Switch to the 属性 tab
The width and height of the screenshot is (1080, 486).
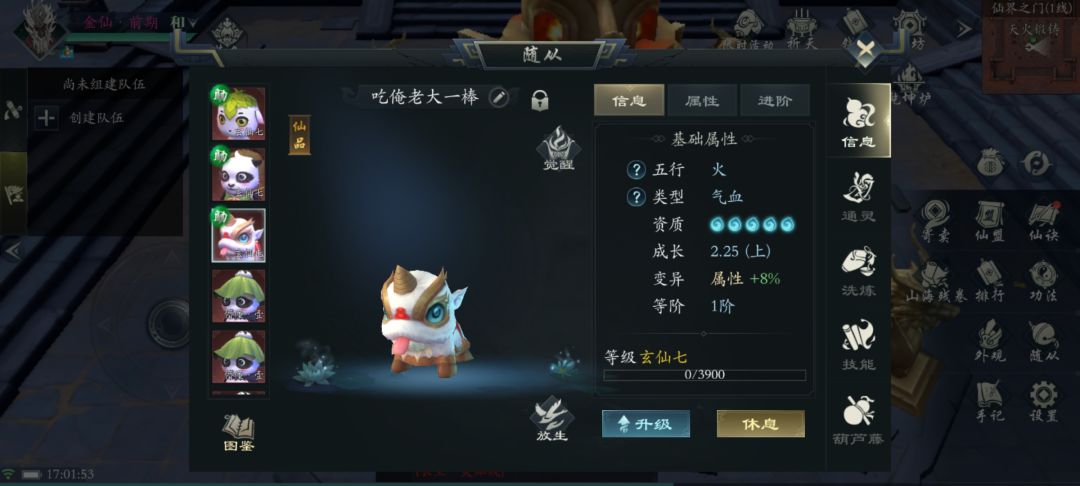click(x=702, y=101)
